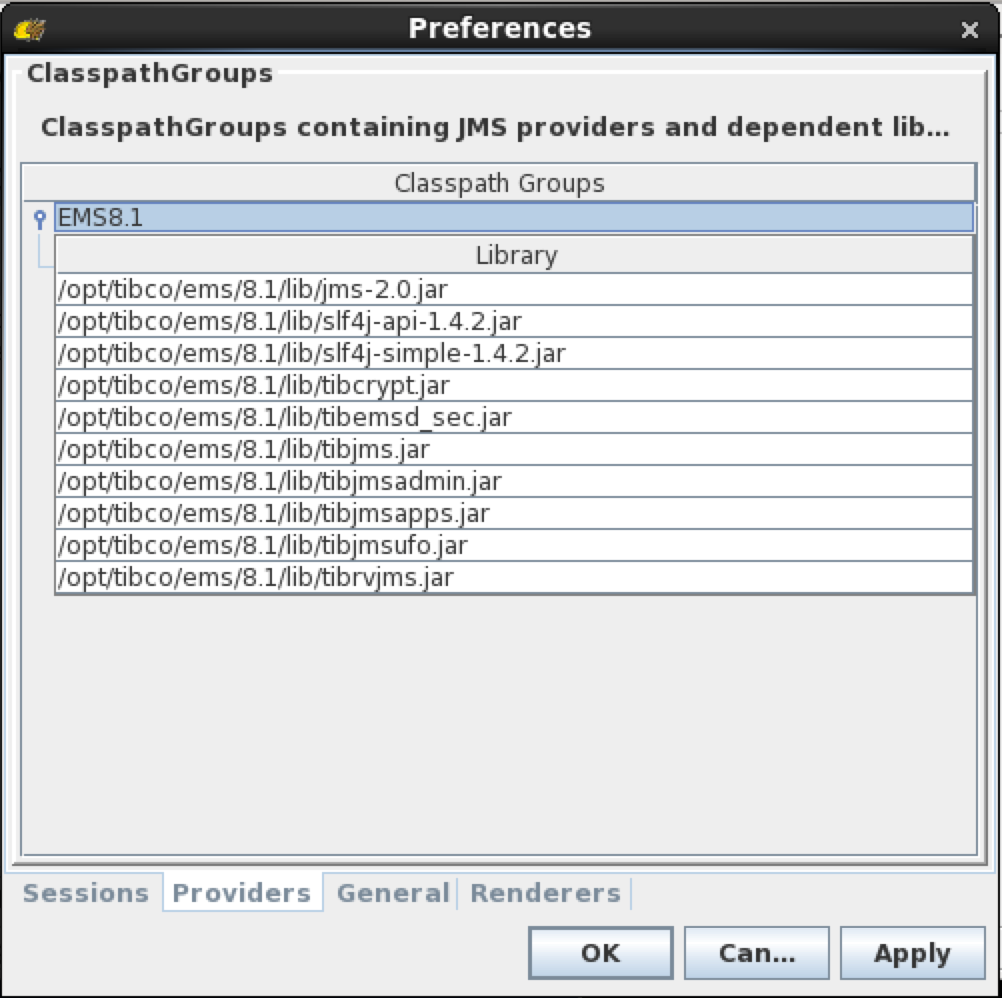
Task: Click the Classpath Groups column header
Action: (499, 183)
